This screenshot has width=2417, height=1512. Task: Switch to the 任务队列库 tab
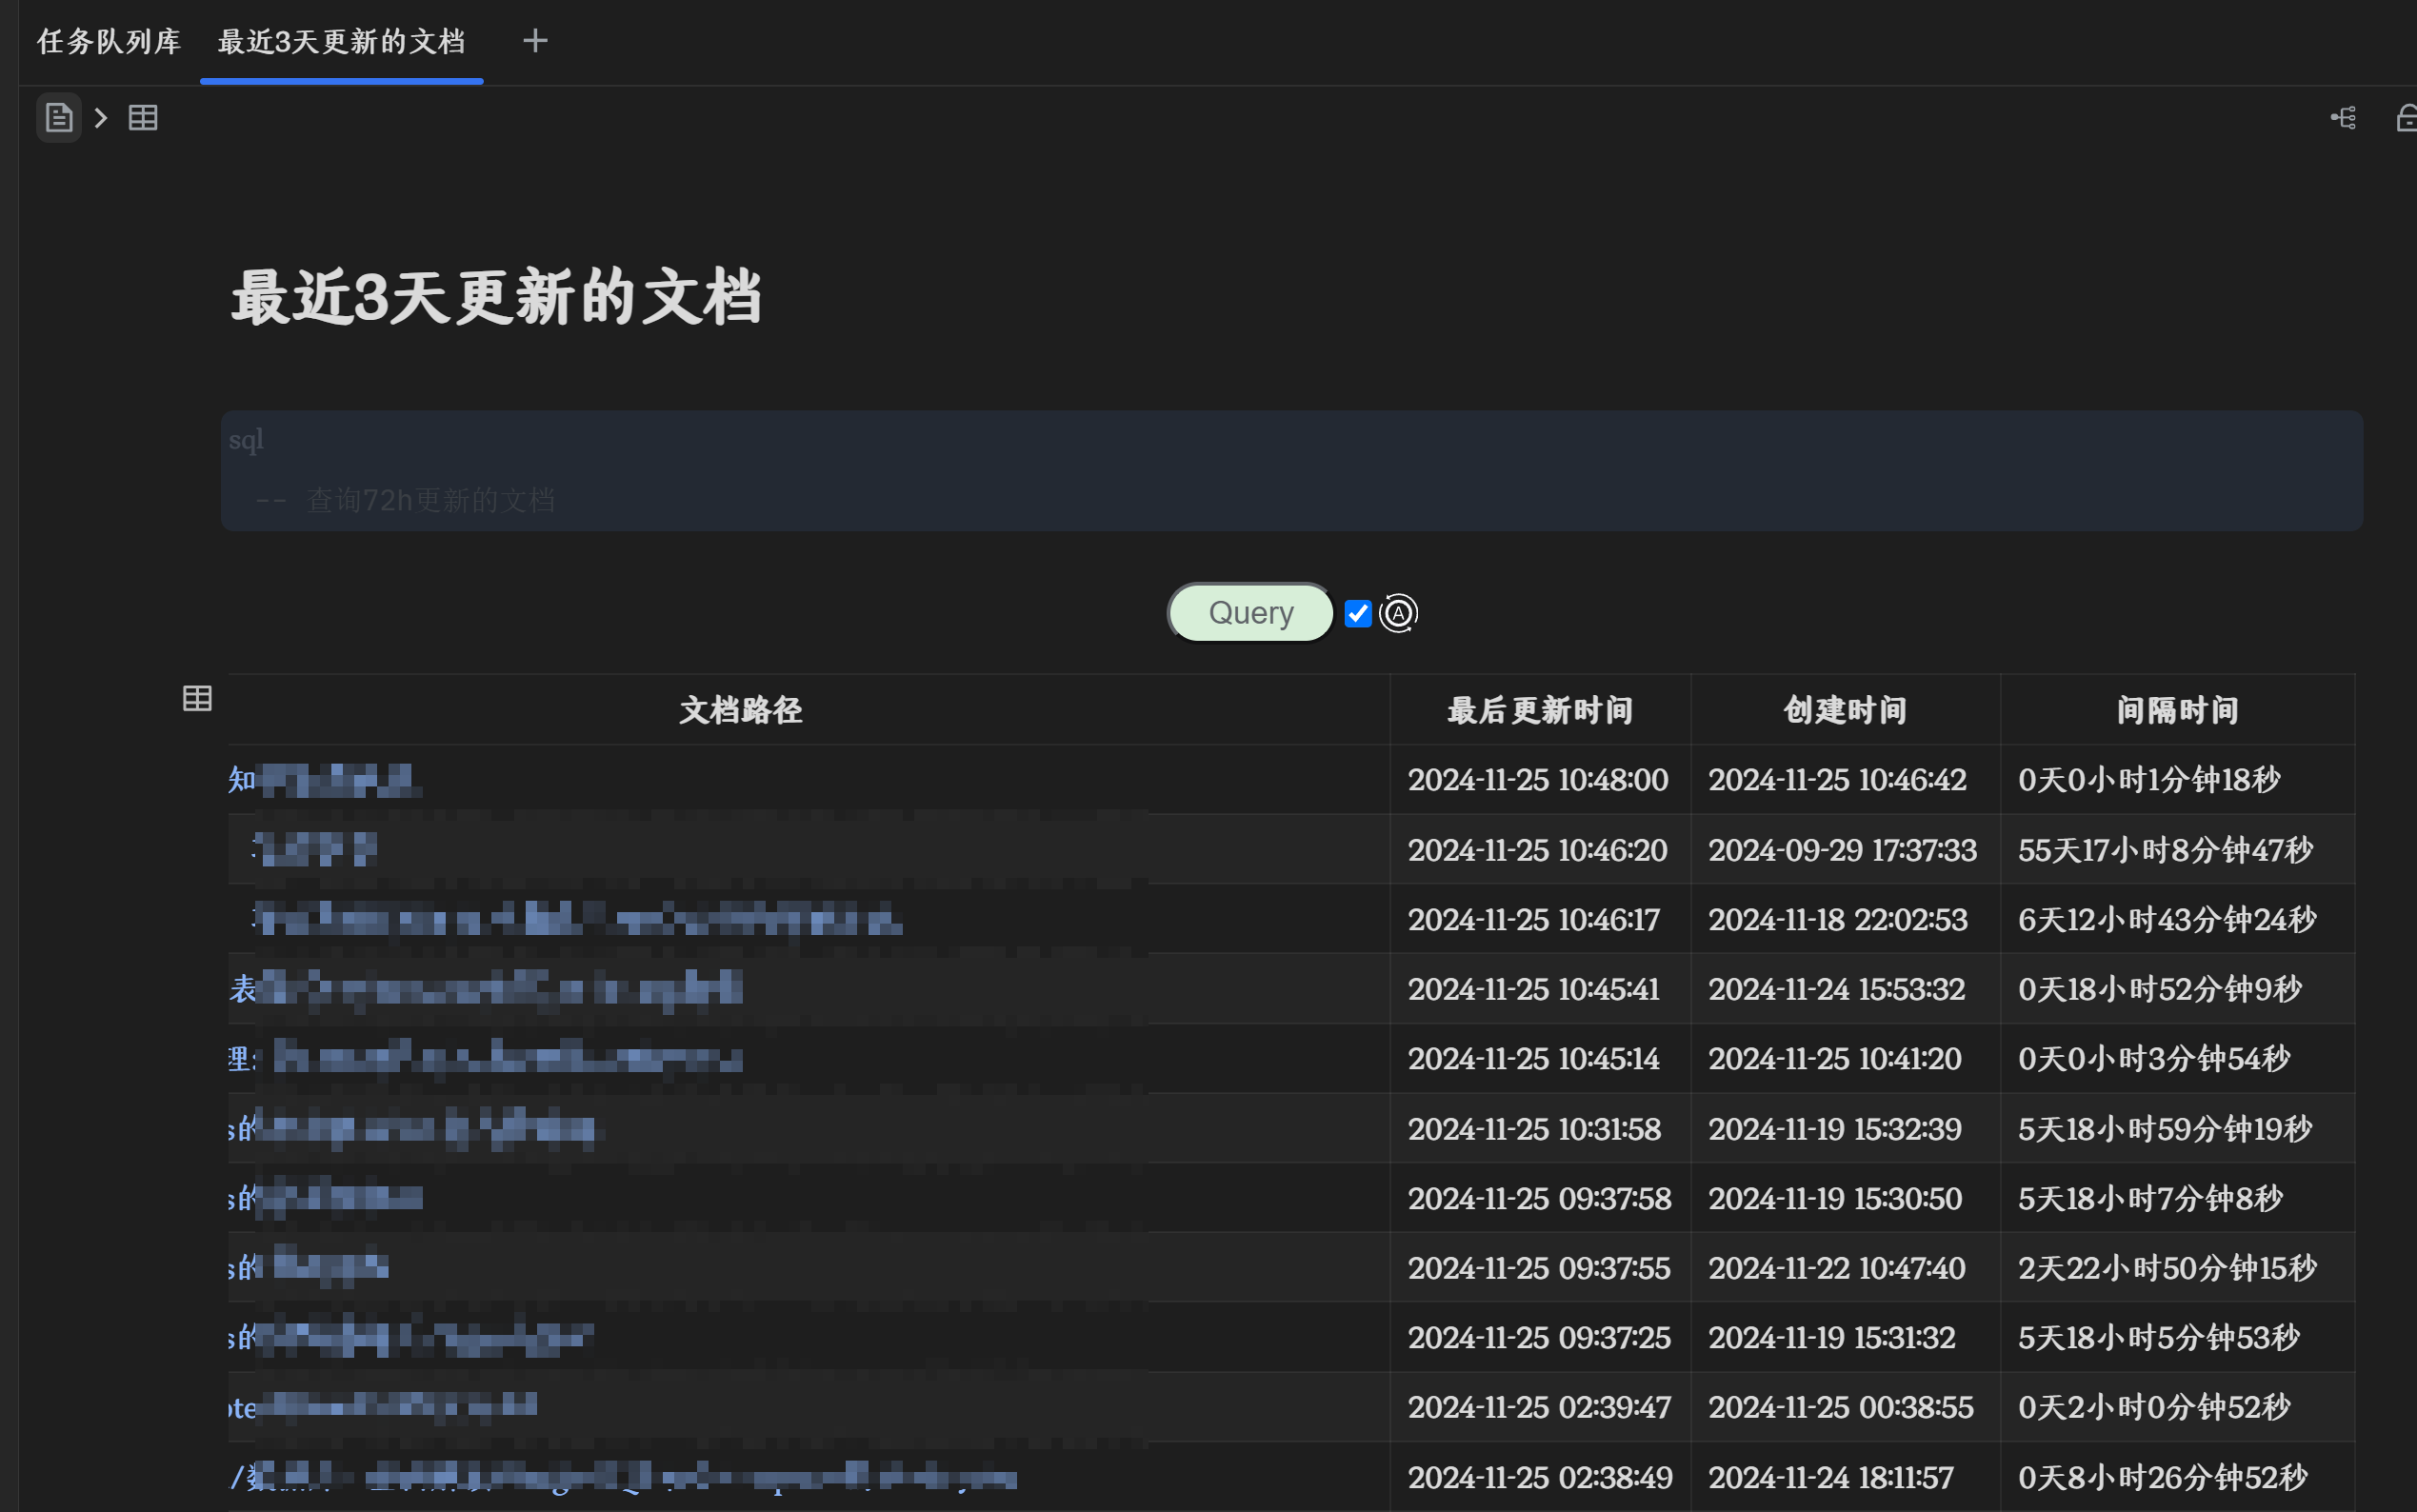109,41
